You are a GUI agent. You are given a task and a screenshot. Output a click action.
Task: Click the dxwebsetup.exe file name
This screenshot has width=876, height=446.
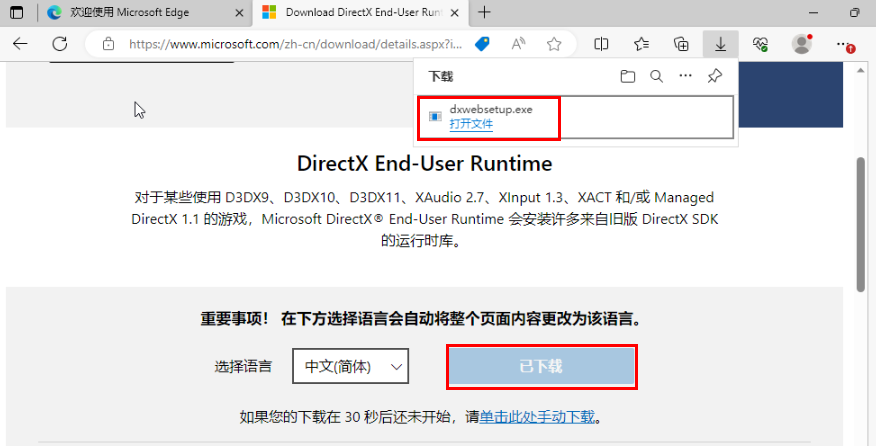point(491,110)
